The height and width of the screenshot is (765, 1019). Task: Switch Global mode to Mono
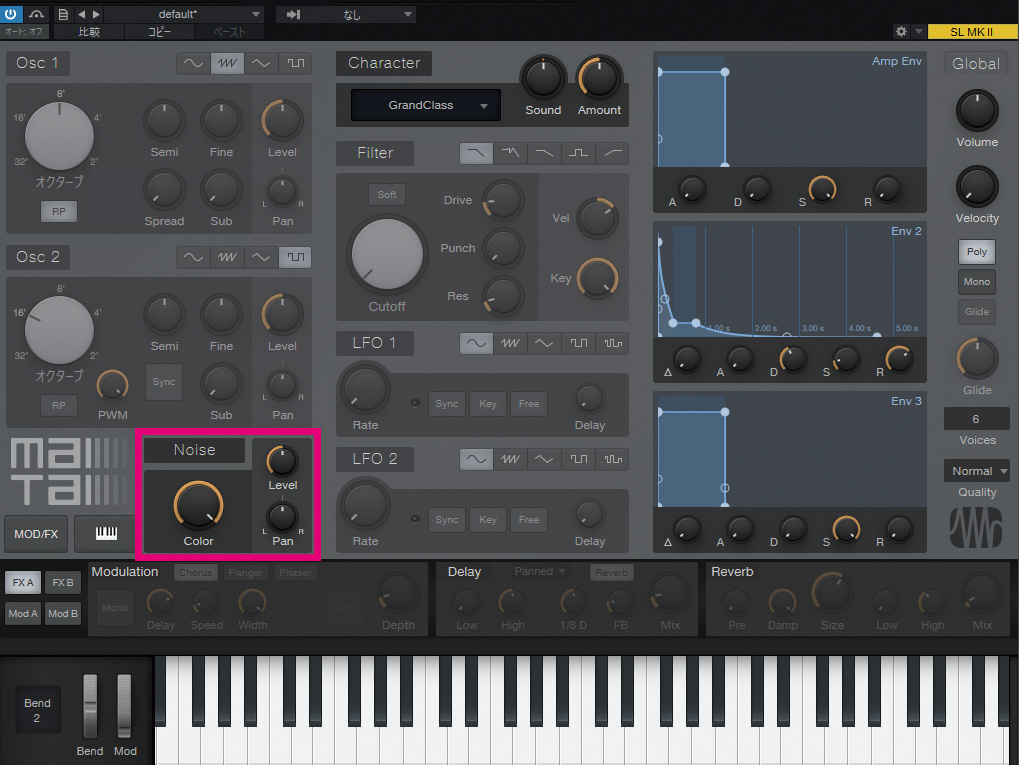tap(977, 281)
